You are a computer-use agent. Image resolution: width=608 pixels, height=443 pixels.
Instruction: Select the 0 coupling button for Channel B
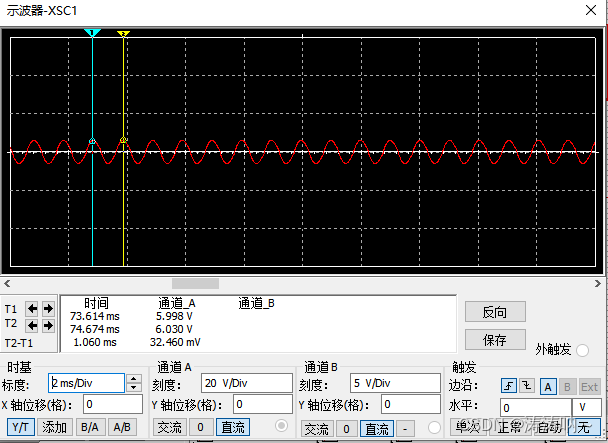347,429
